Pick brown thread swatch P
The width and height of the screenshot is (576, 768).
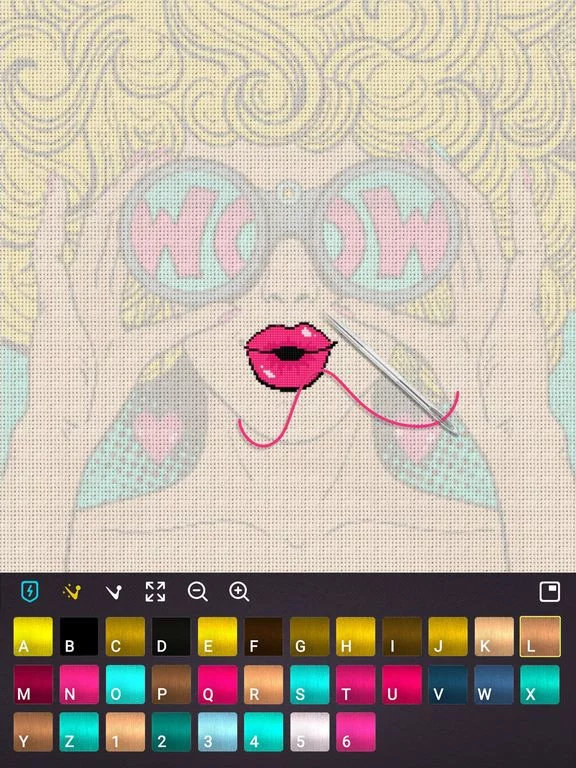(171, 684)
